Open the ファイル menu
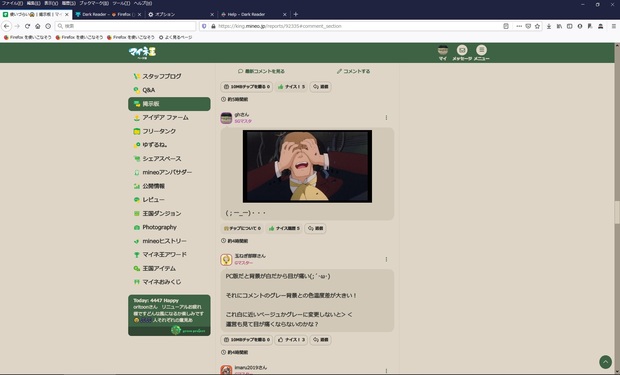The image size is (620, 375). click(x=12, y=3)
